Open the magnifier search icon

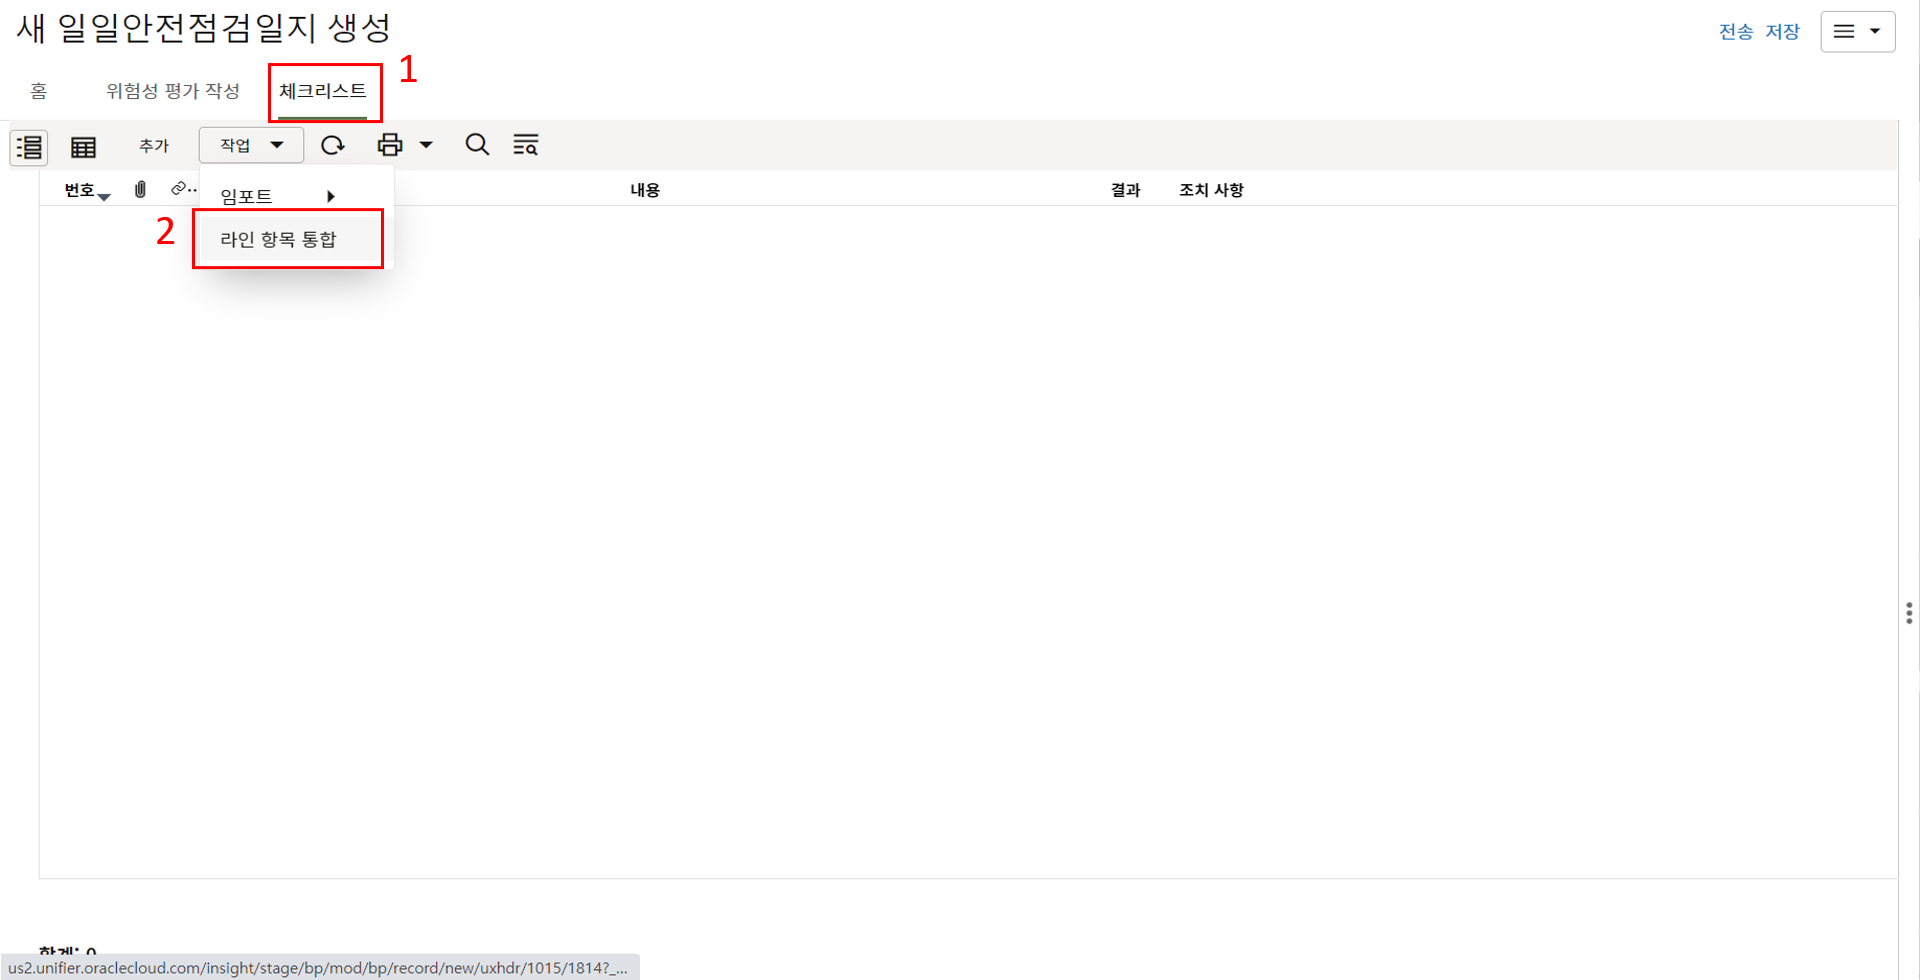click(x=477, y=145)
